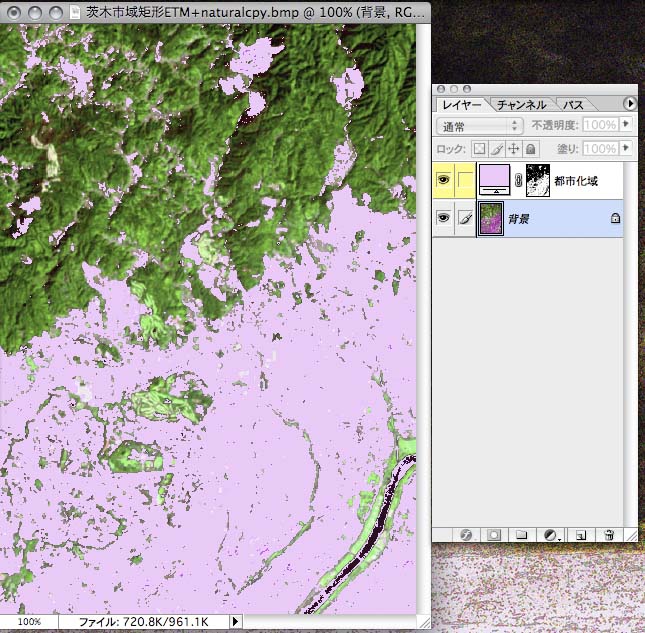Open the 通常 blend mode dropdown
Screen dimensions: 645x633
[480, 126]
